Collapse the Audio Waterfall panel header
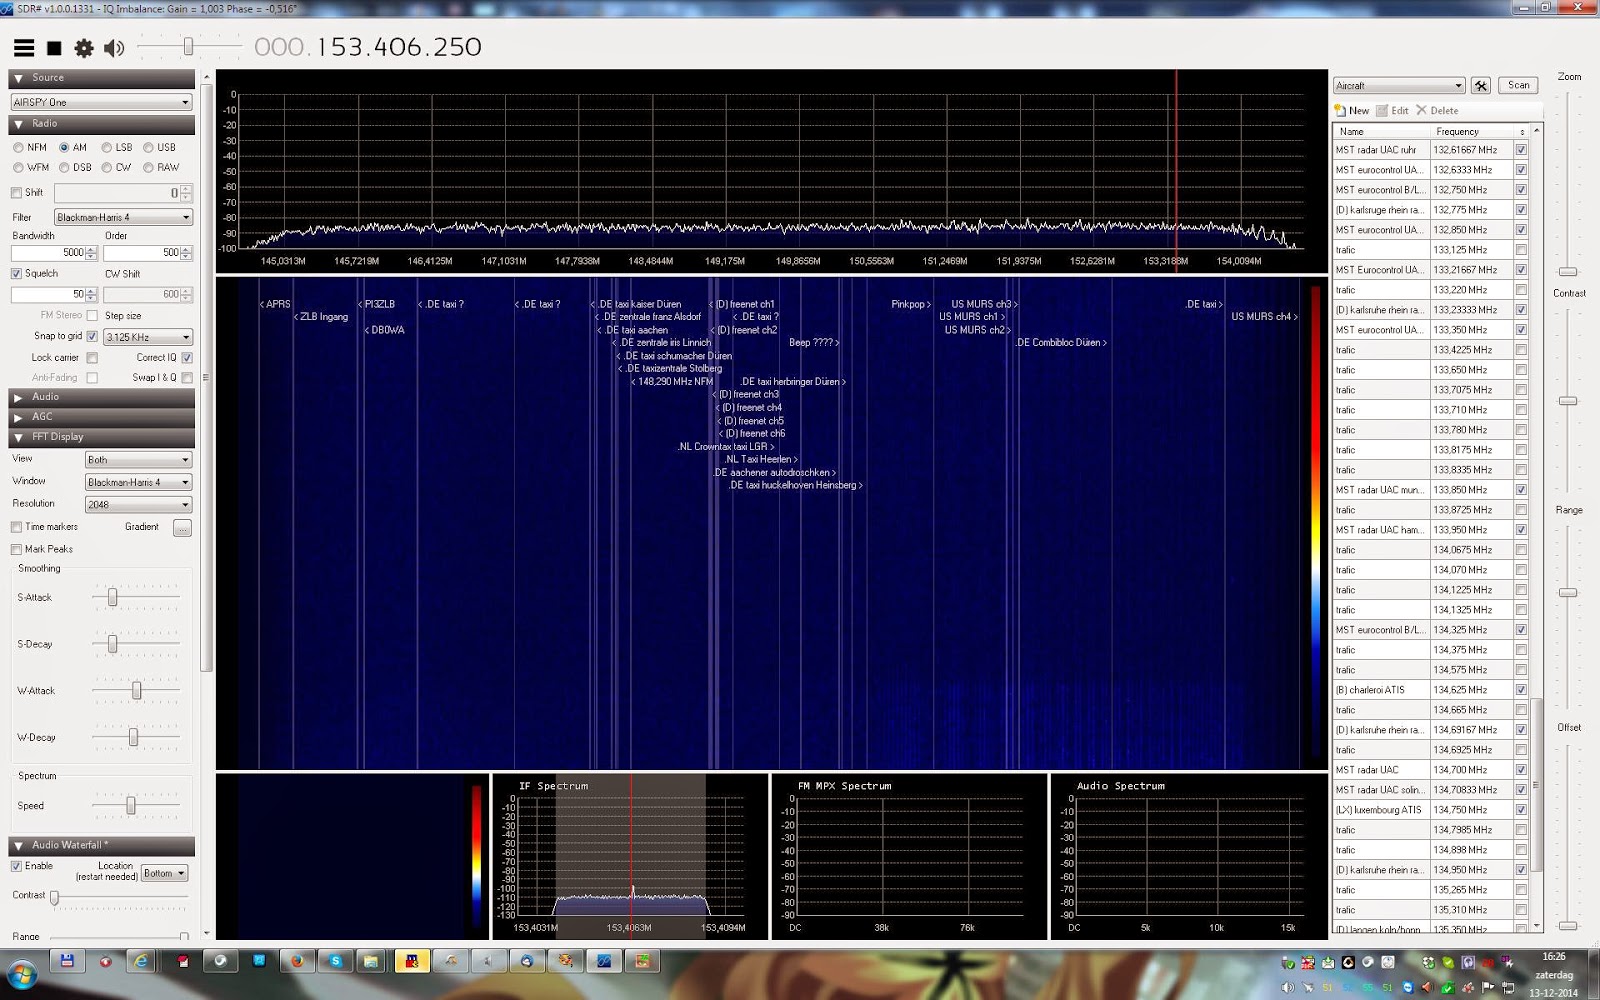The height and width of the screenshot is (1000, 1600). tap(101, 846)
